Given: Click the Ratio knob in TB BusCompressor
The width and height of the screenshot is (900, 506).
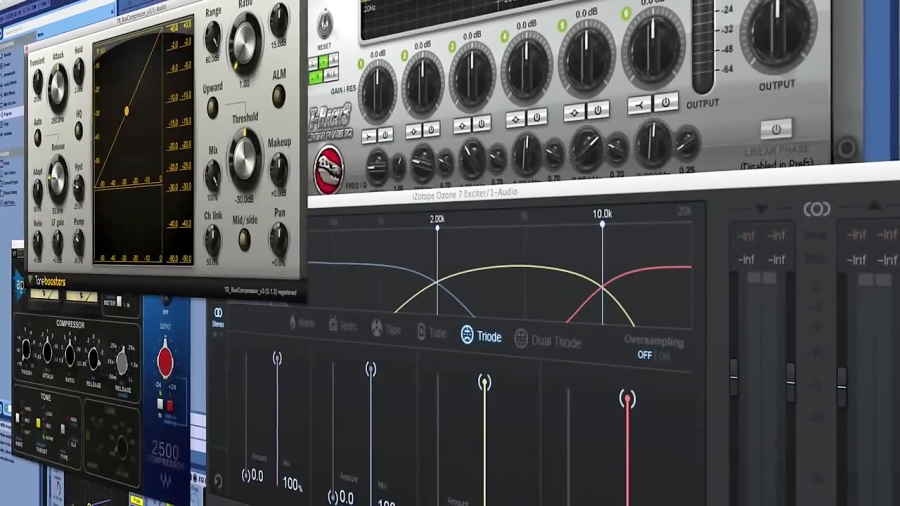Looking at the screenshot, I should point(246,44).
